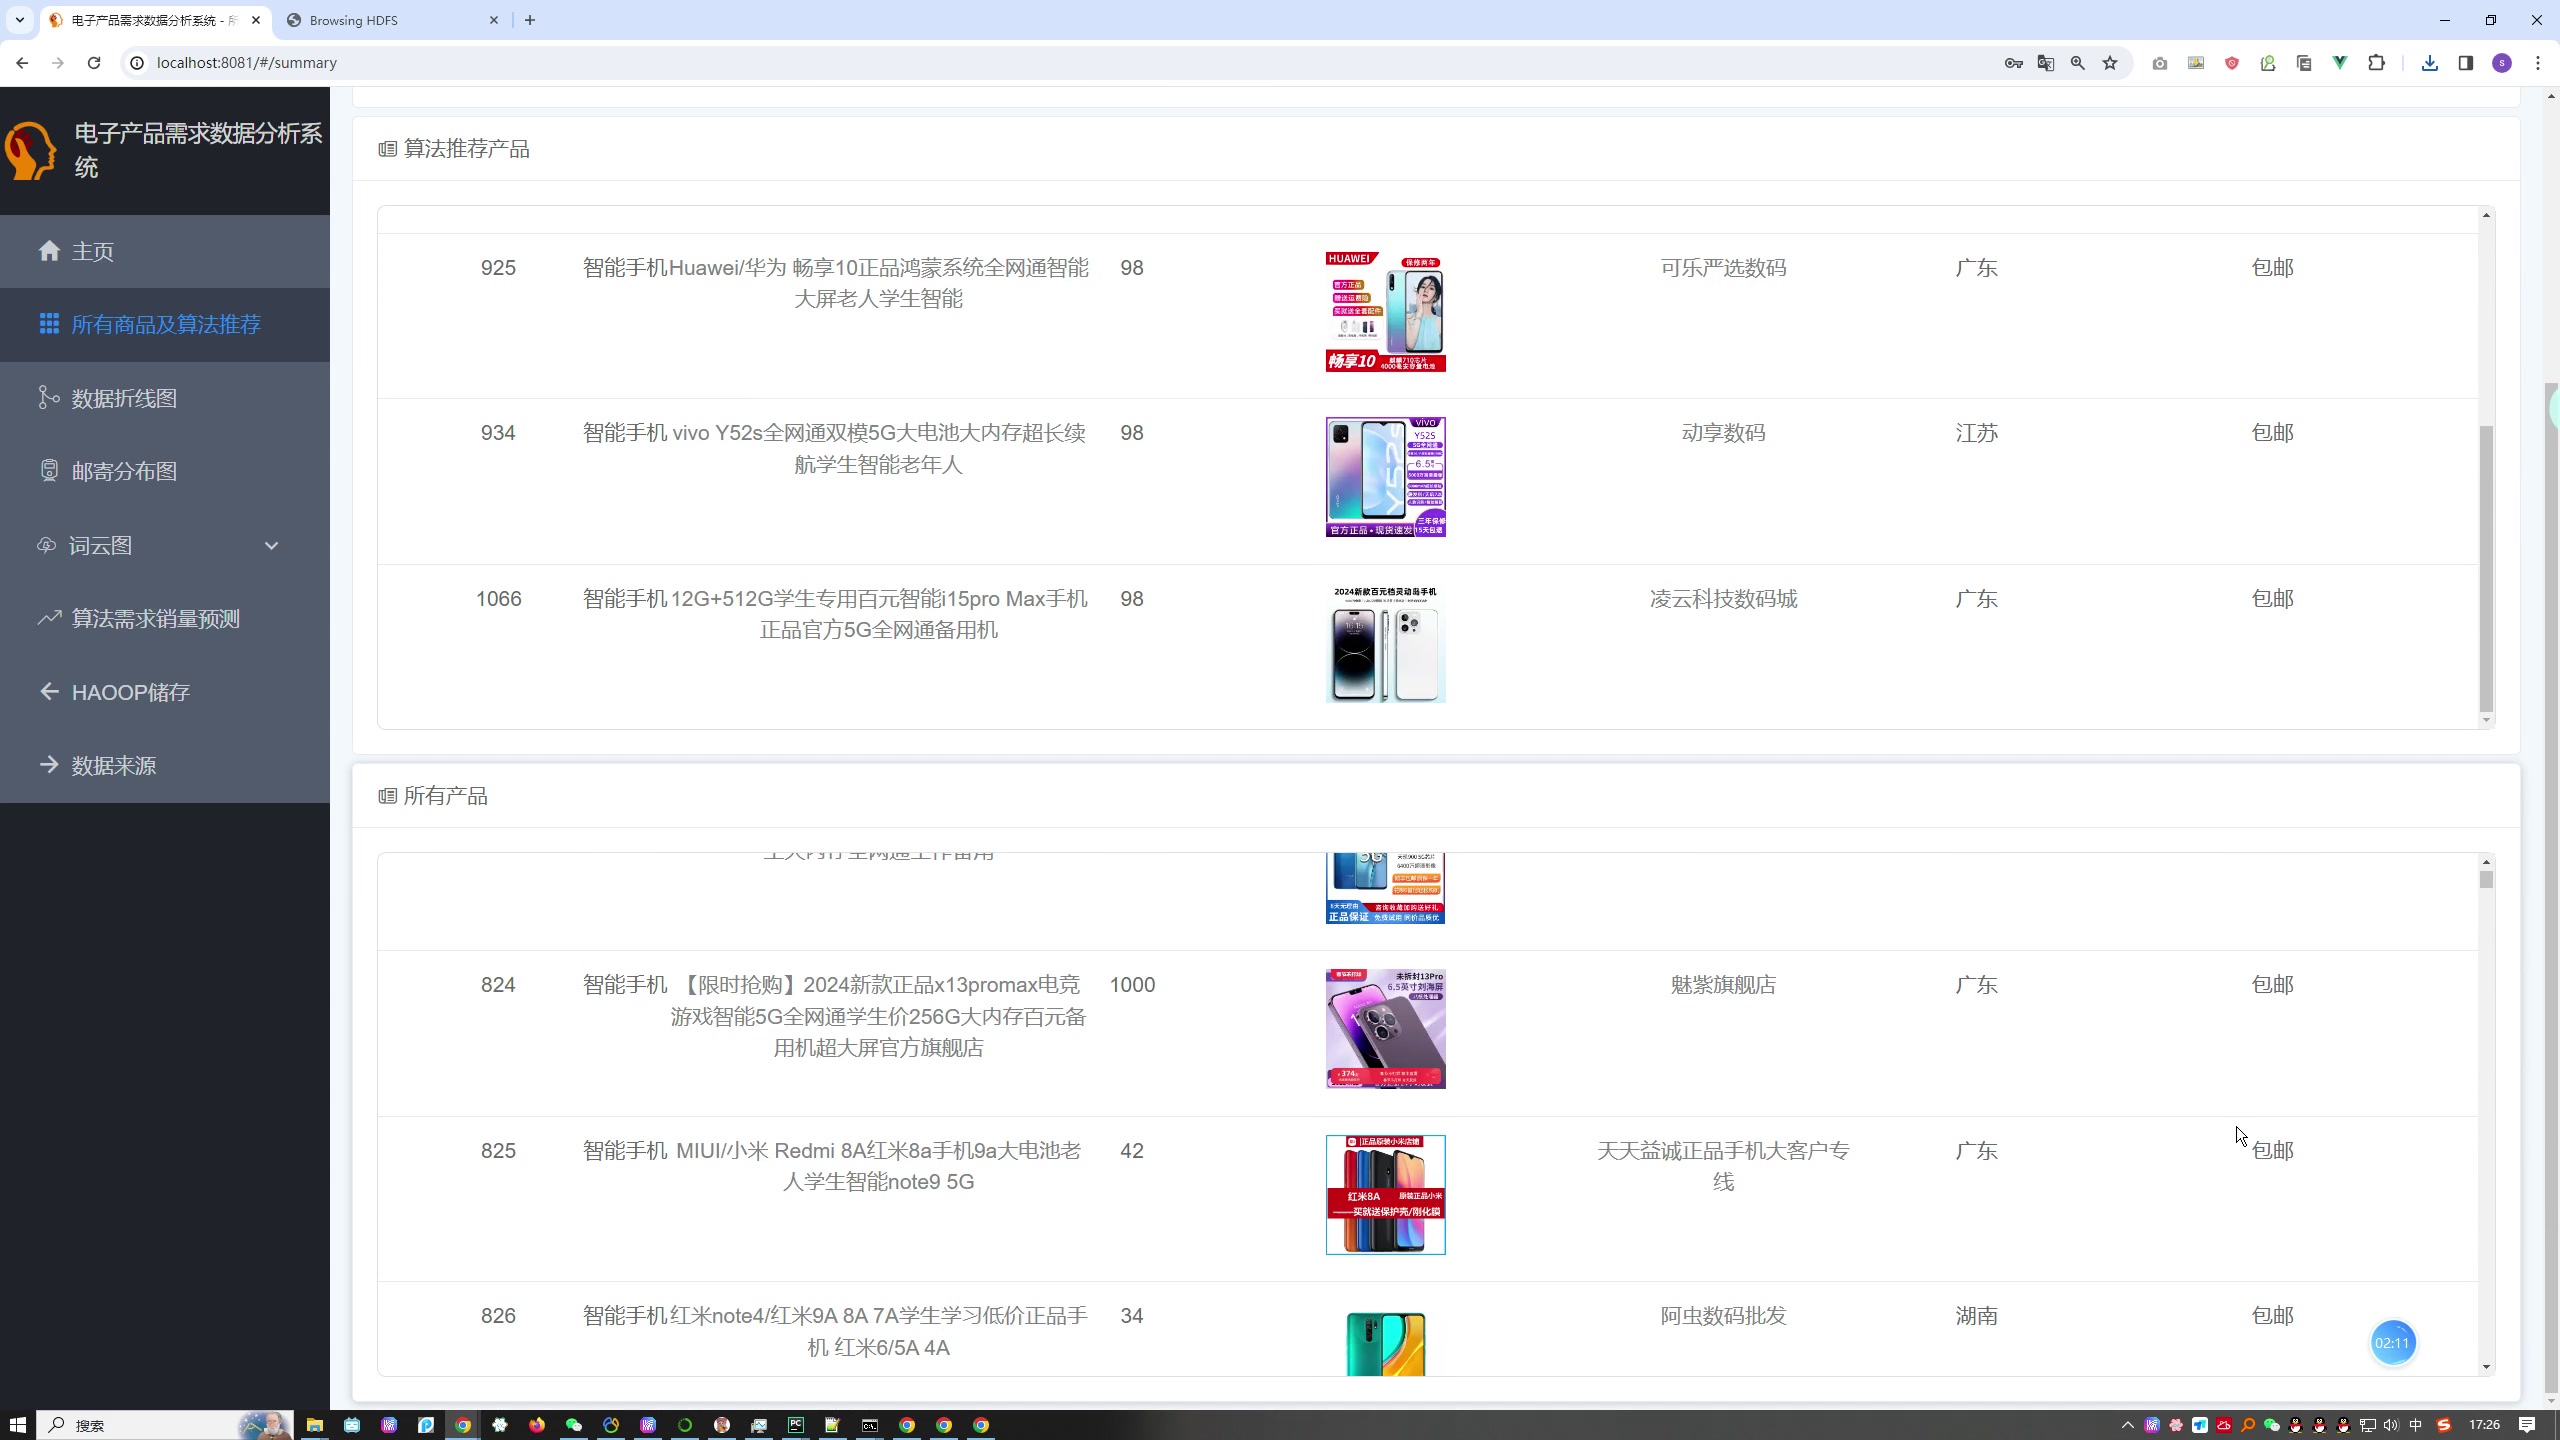The width and height of the screenshot is (2560, 1440).
Task: Click the address bar URL
Action: pos(247,62)
